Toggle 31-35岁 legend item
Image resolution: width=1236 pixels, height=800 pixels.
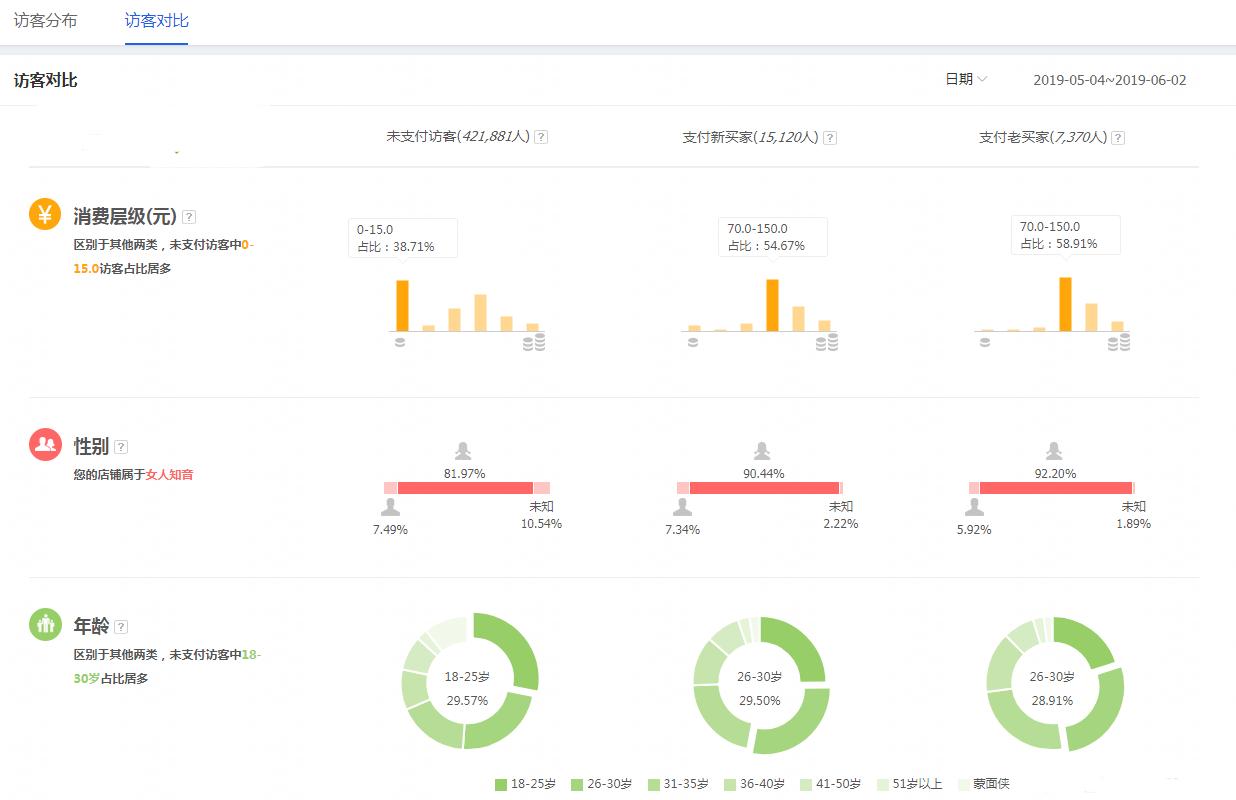[678, 784]
